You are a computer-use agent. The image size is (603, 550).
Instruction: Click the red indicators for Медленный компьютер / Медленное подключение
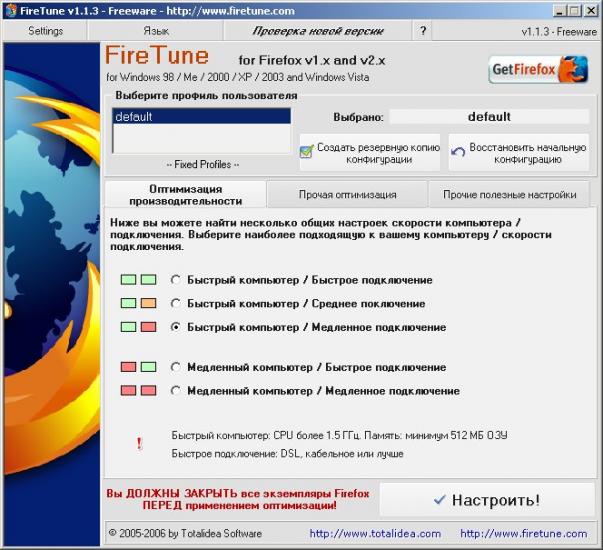click(x=138, y=390)
